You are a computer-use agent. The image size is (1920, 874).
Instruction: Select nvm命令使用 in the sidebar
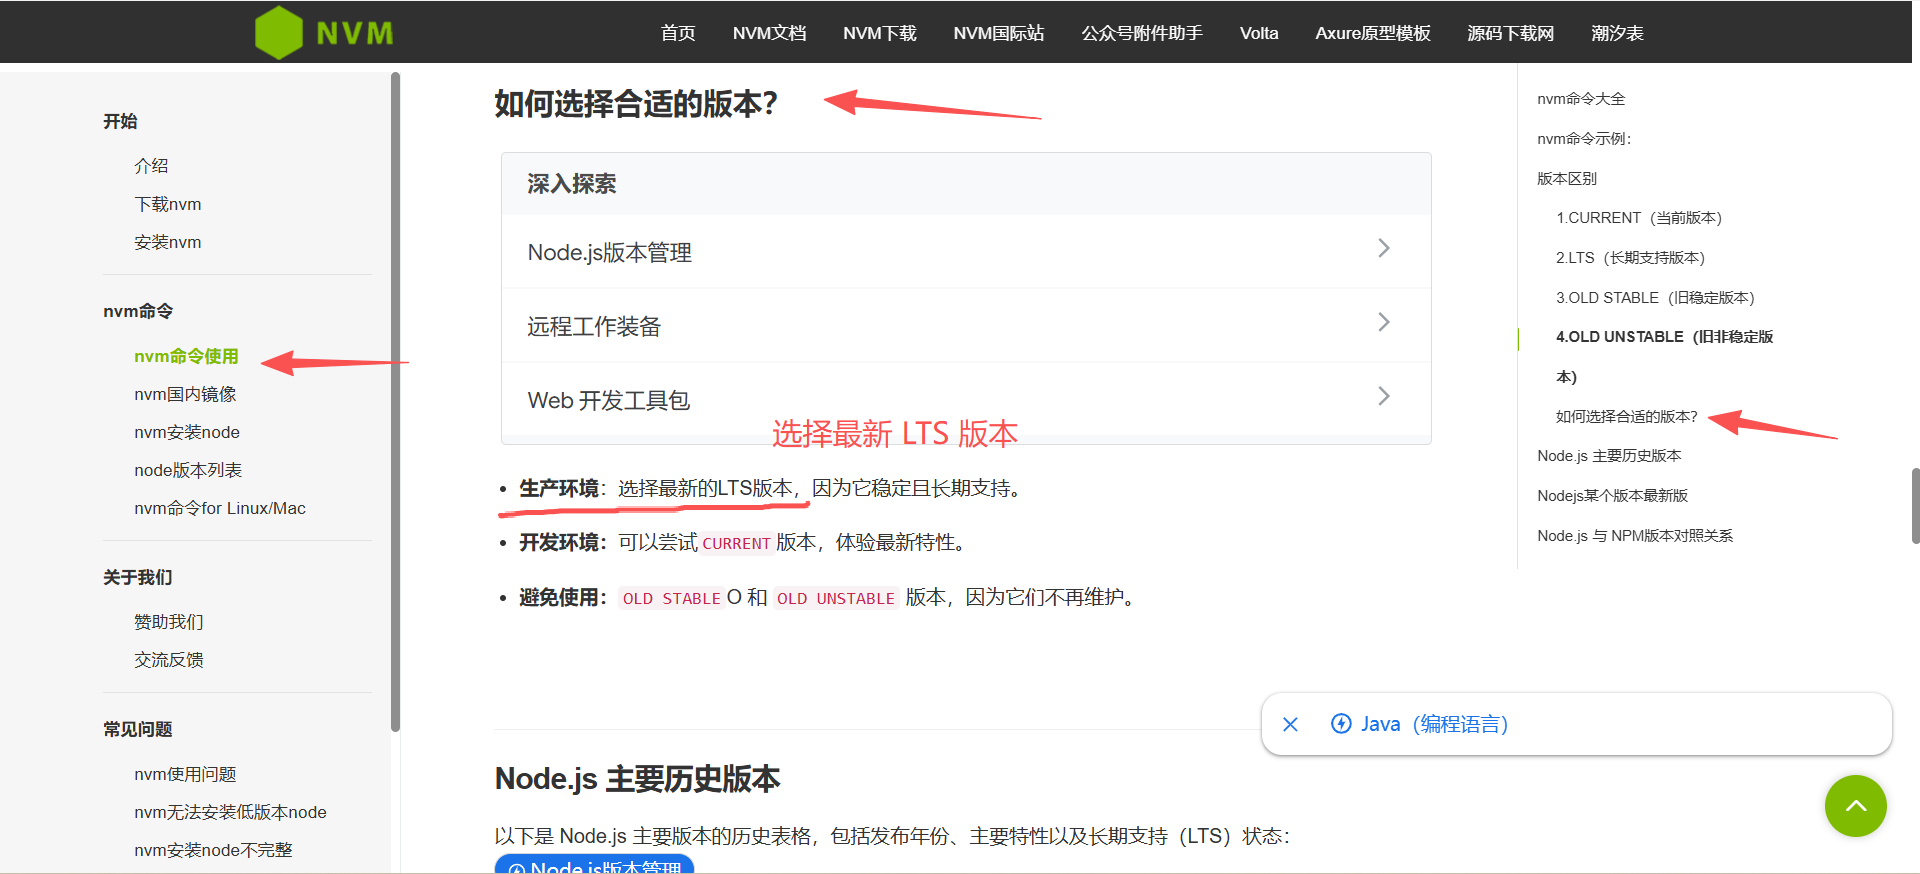pyautogui.click(x=186, y=356)
